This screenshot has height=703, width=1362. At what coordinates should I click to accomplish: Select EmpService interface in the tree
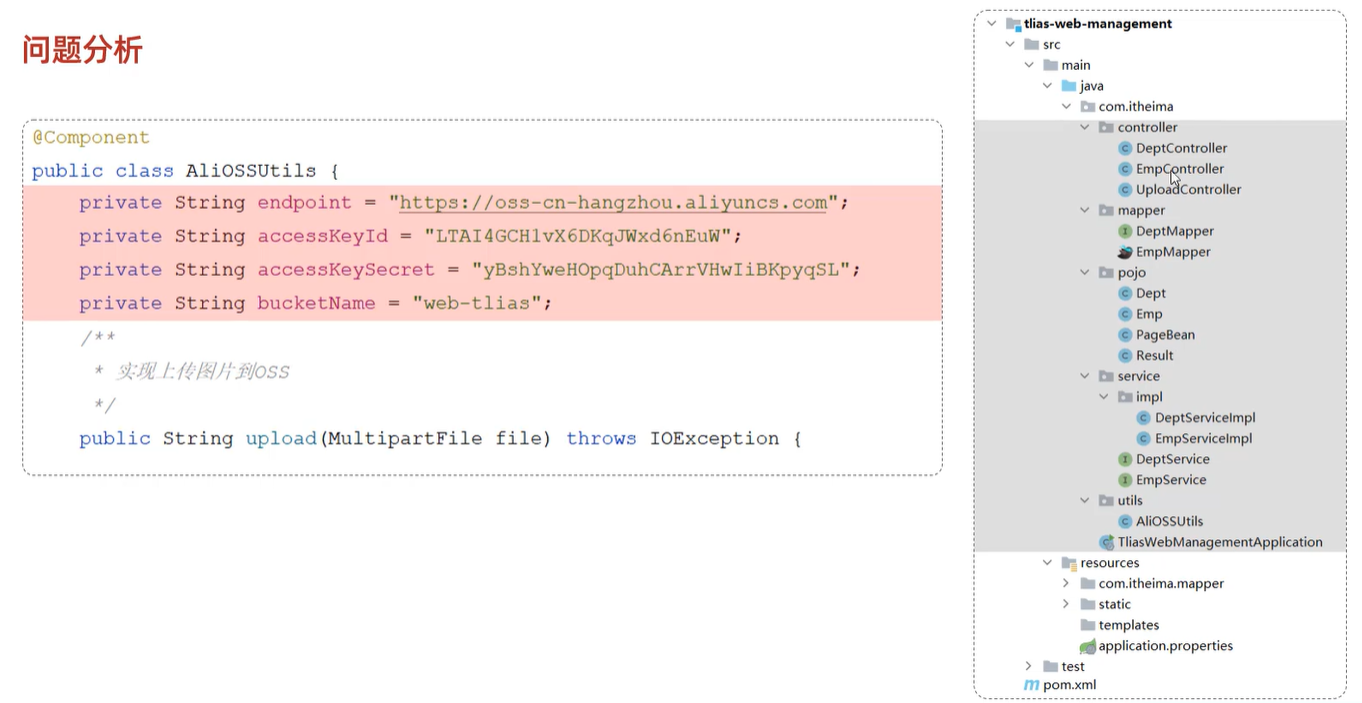1171,480
